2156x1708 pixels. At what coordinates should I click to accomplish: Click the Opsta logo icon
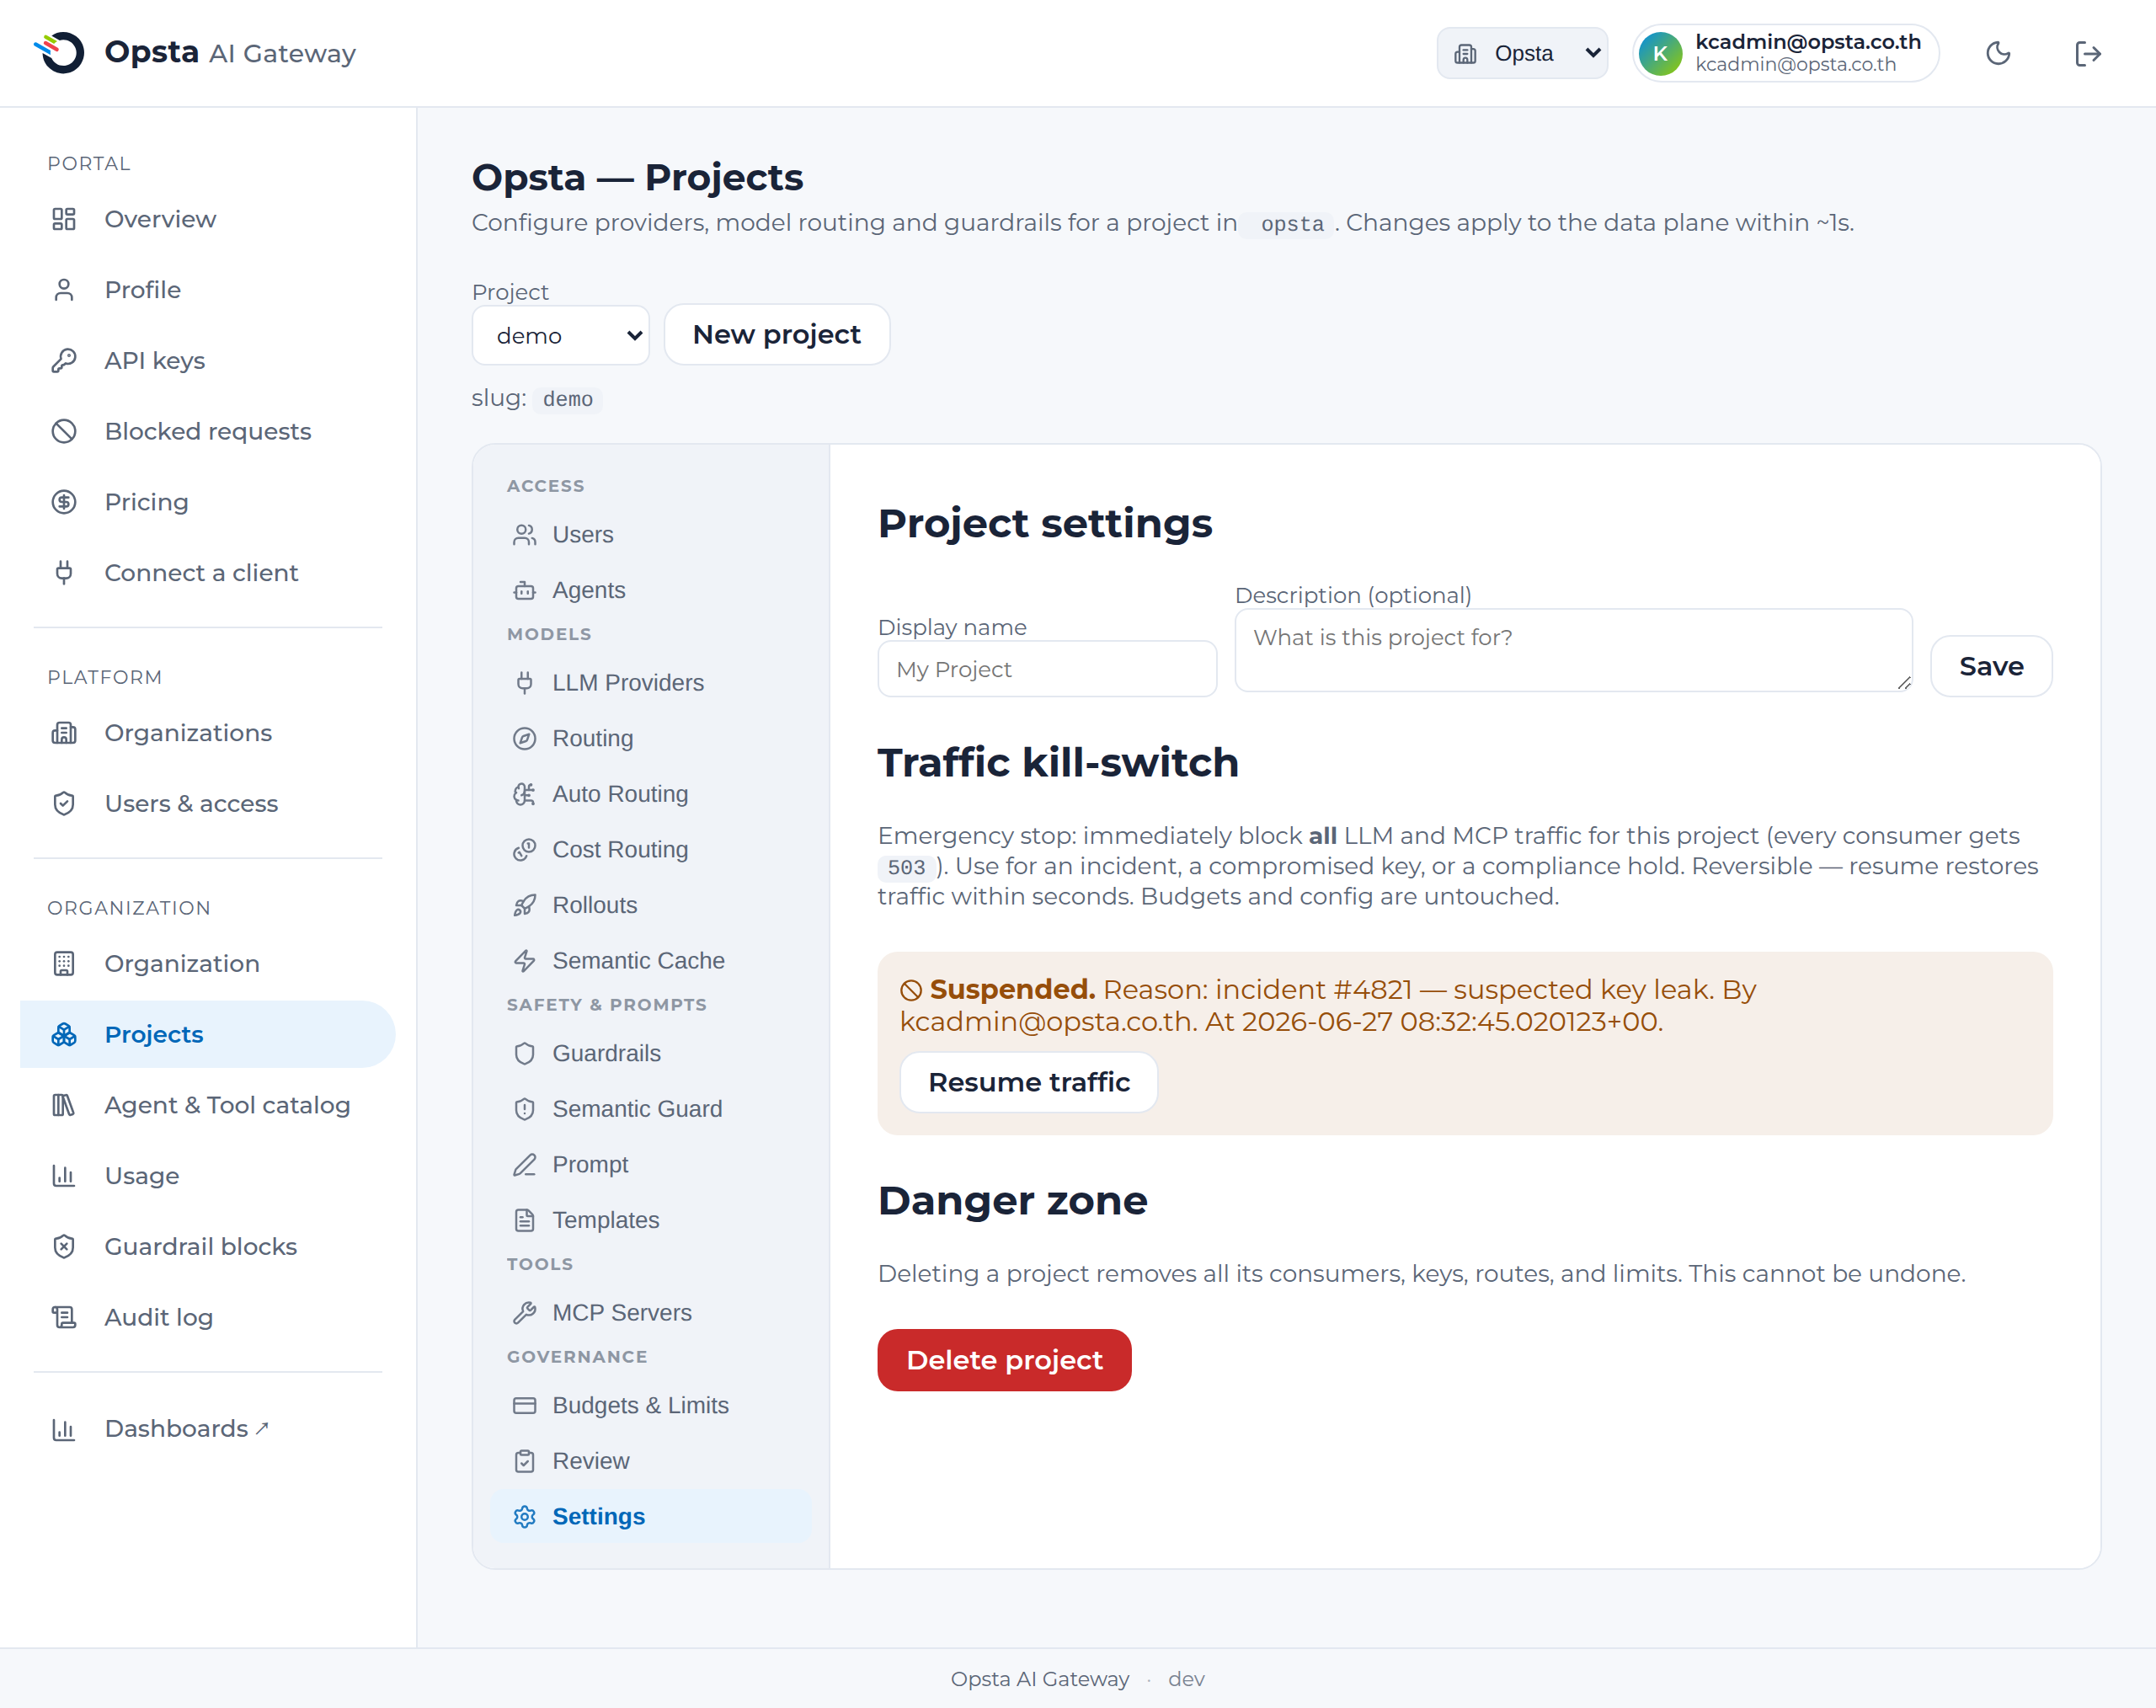tap(60, 52)
